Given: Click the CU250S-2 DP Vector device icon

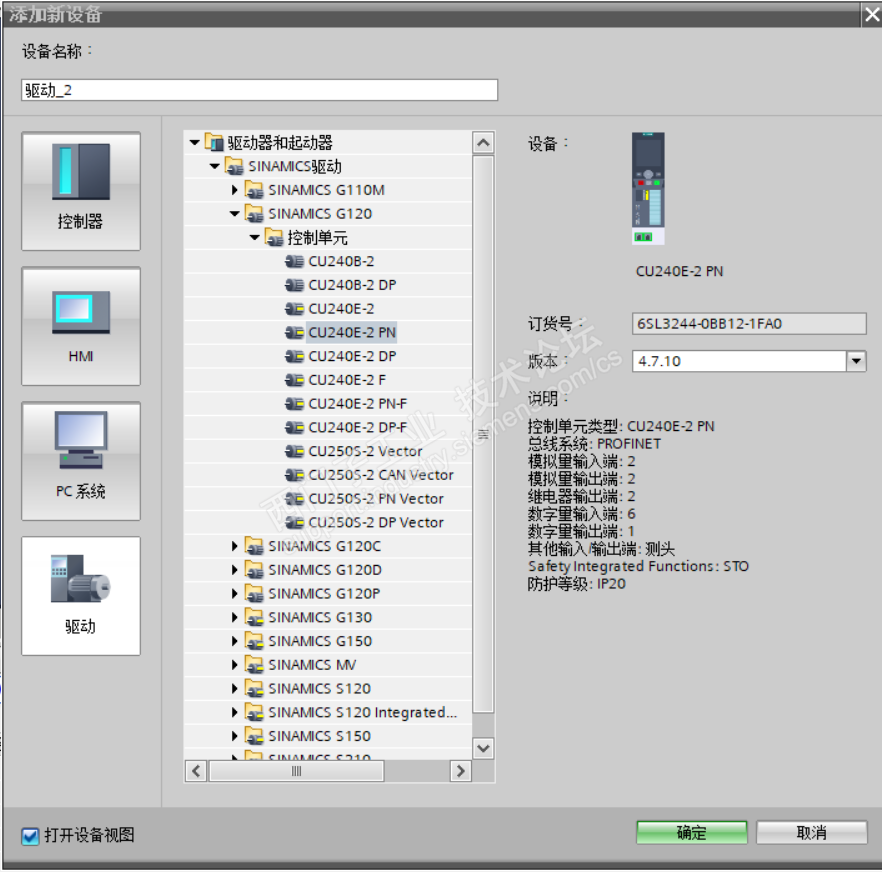Looking at the screenshot, I should (294, 523).
